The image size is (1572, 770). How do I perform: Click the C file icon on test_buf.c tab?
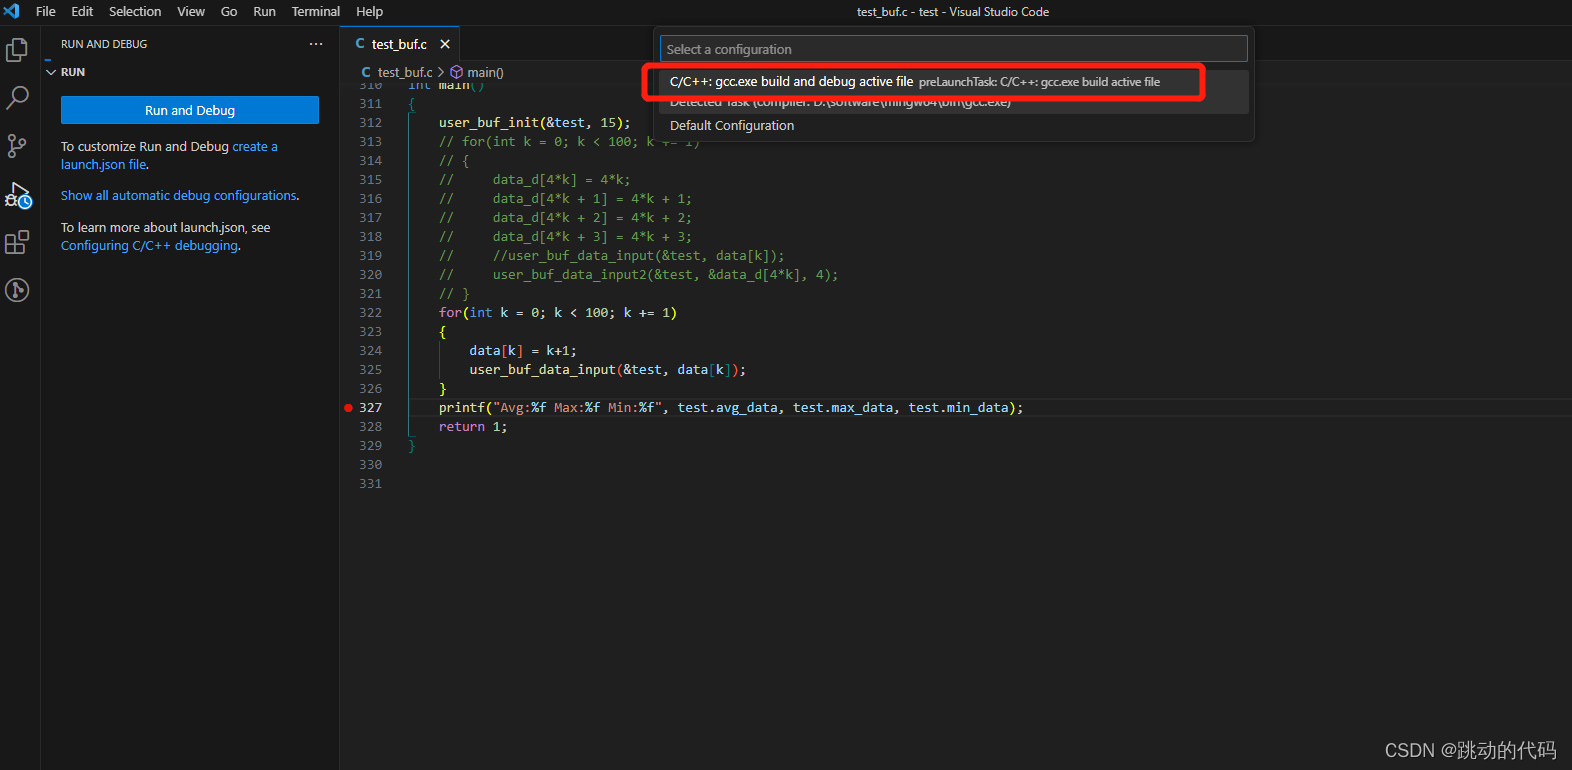click(x=360, y=44)
